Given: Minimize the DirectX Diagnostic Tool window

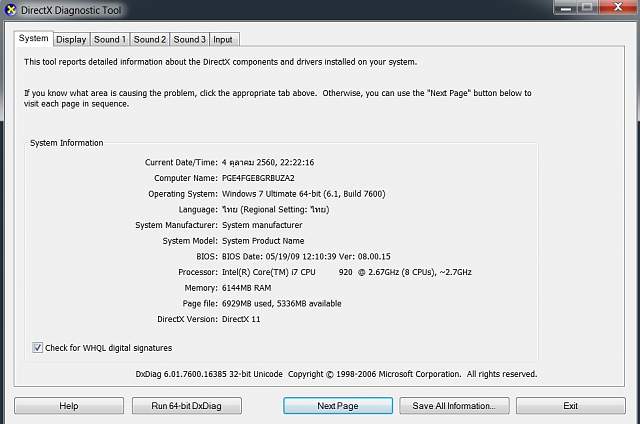Looking at the screenshot, I should tap(566, 7).
